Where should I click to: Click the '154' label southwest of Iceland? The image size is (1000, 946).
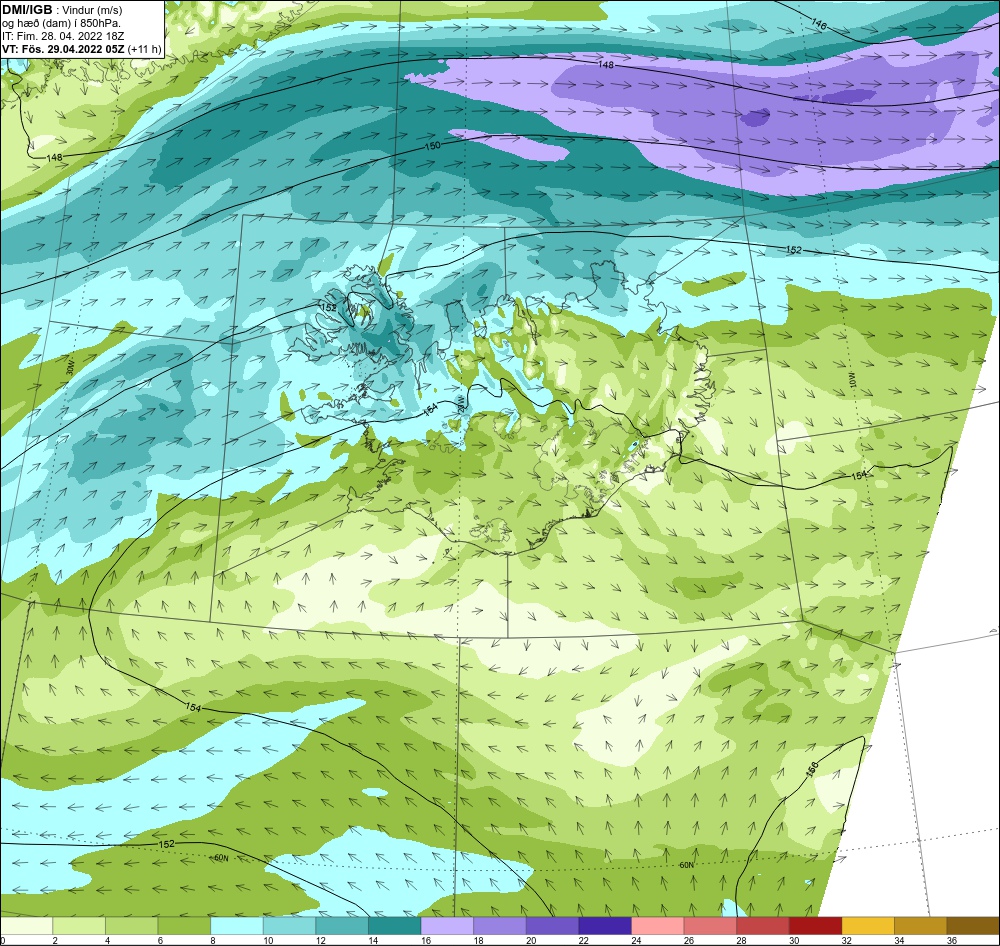pos(193,707)
